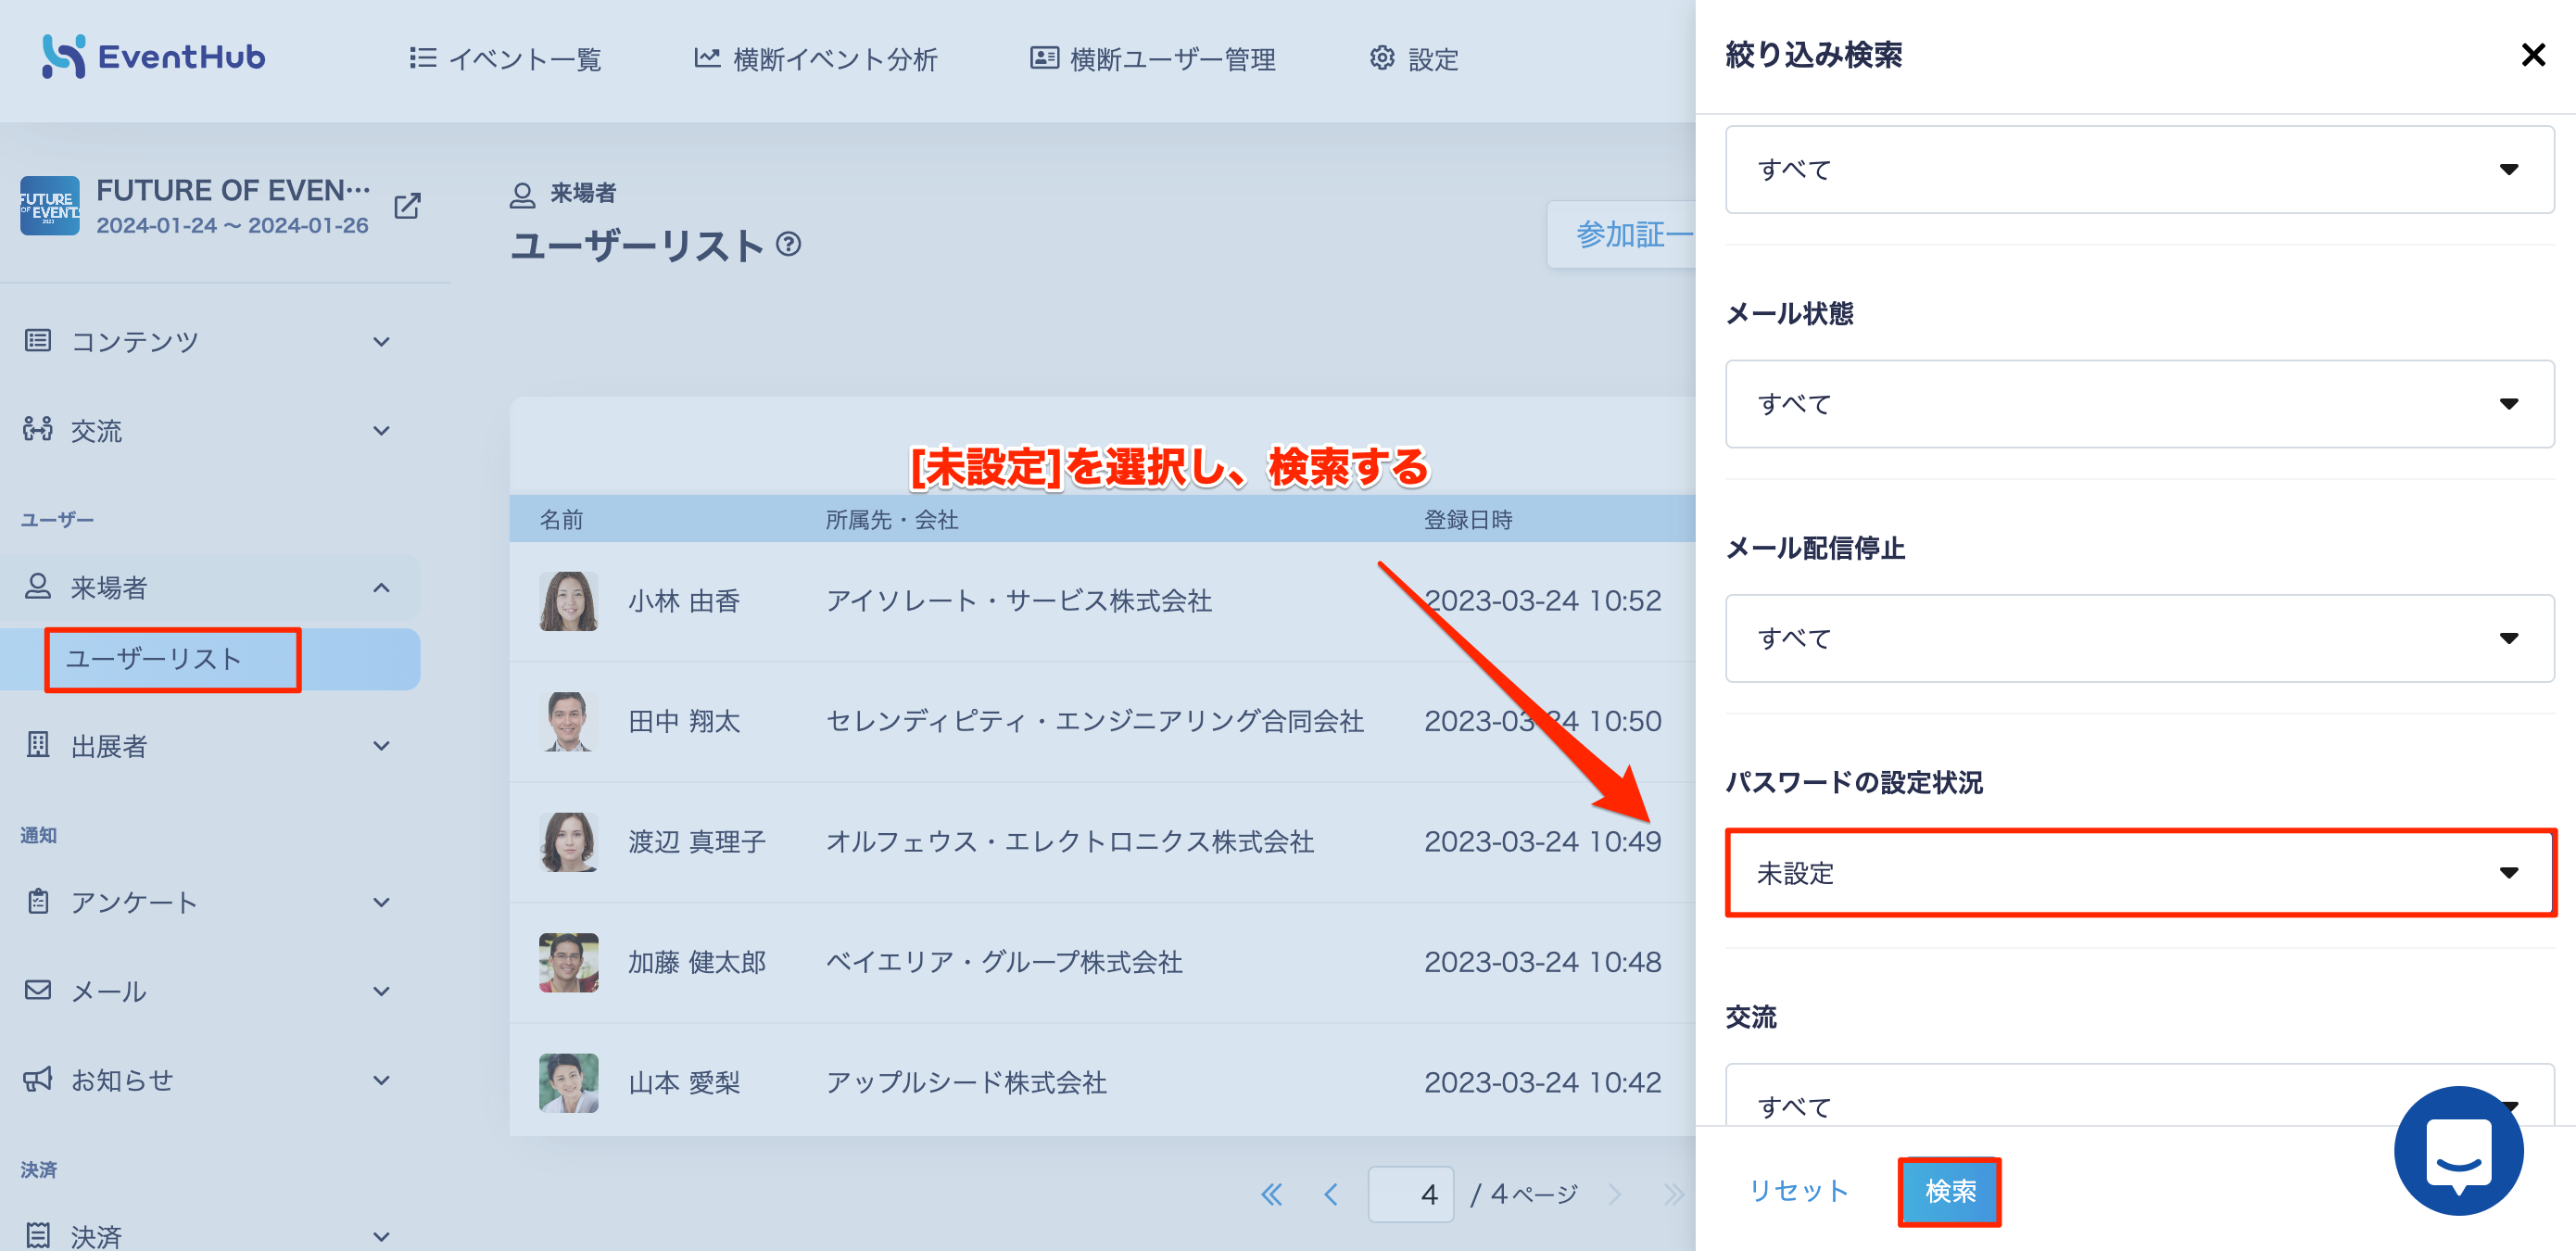This screenshot has width=2576, height=1251.
Task: Click the cross-event analysis chart icon
Action: pos(707,58)
